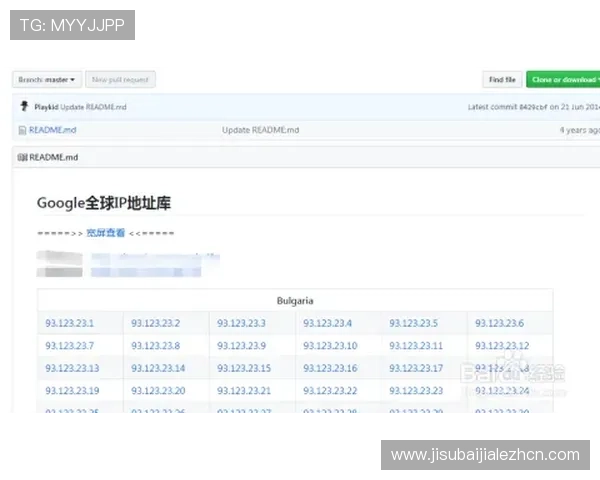
Task: Open IP address 93.123.23.19
Action: pos(72,391)
